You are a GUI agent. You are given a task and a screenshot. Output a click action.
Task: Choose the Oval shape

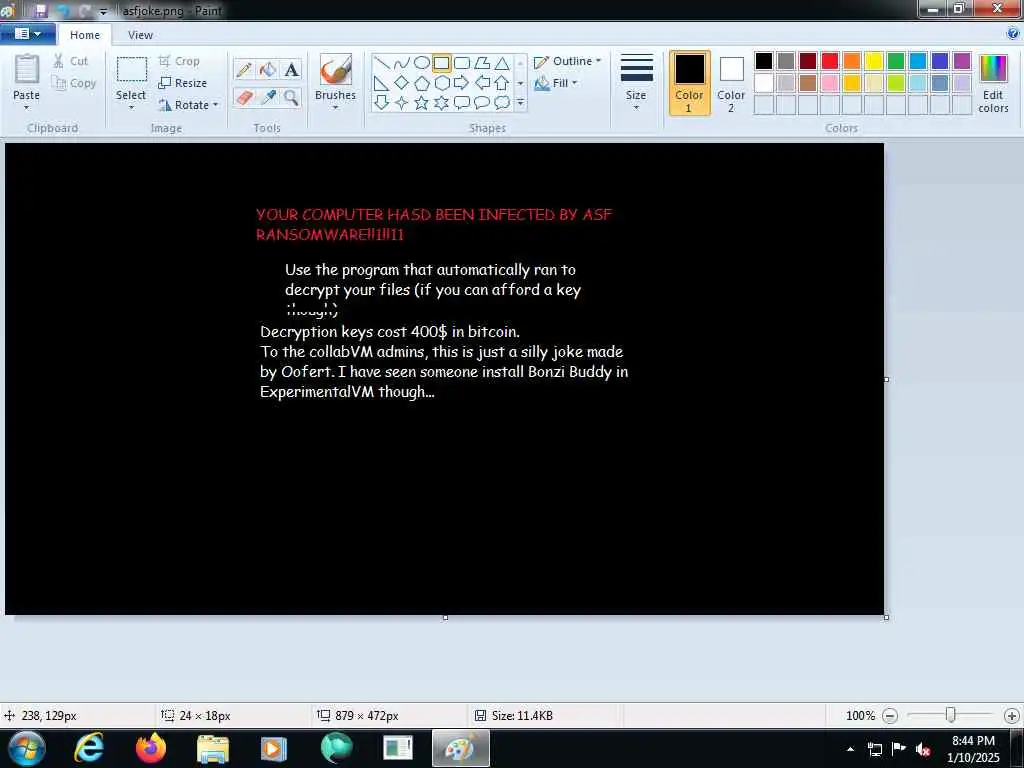point(422,63)
